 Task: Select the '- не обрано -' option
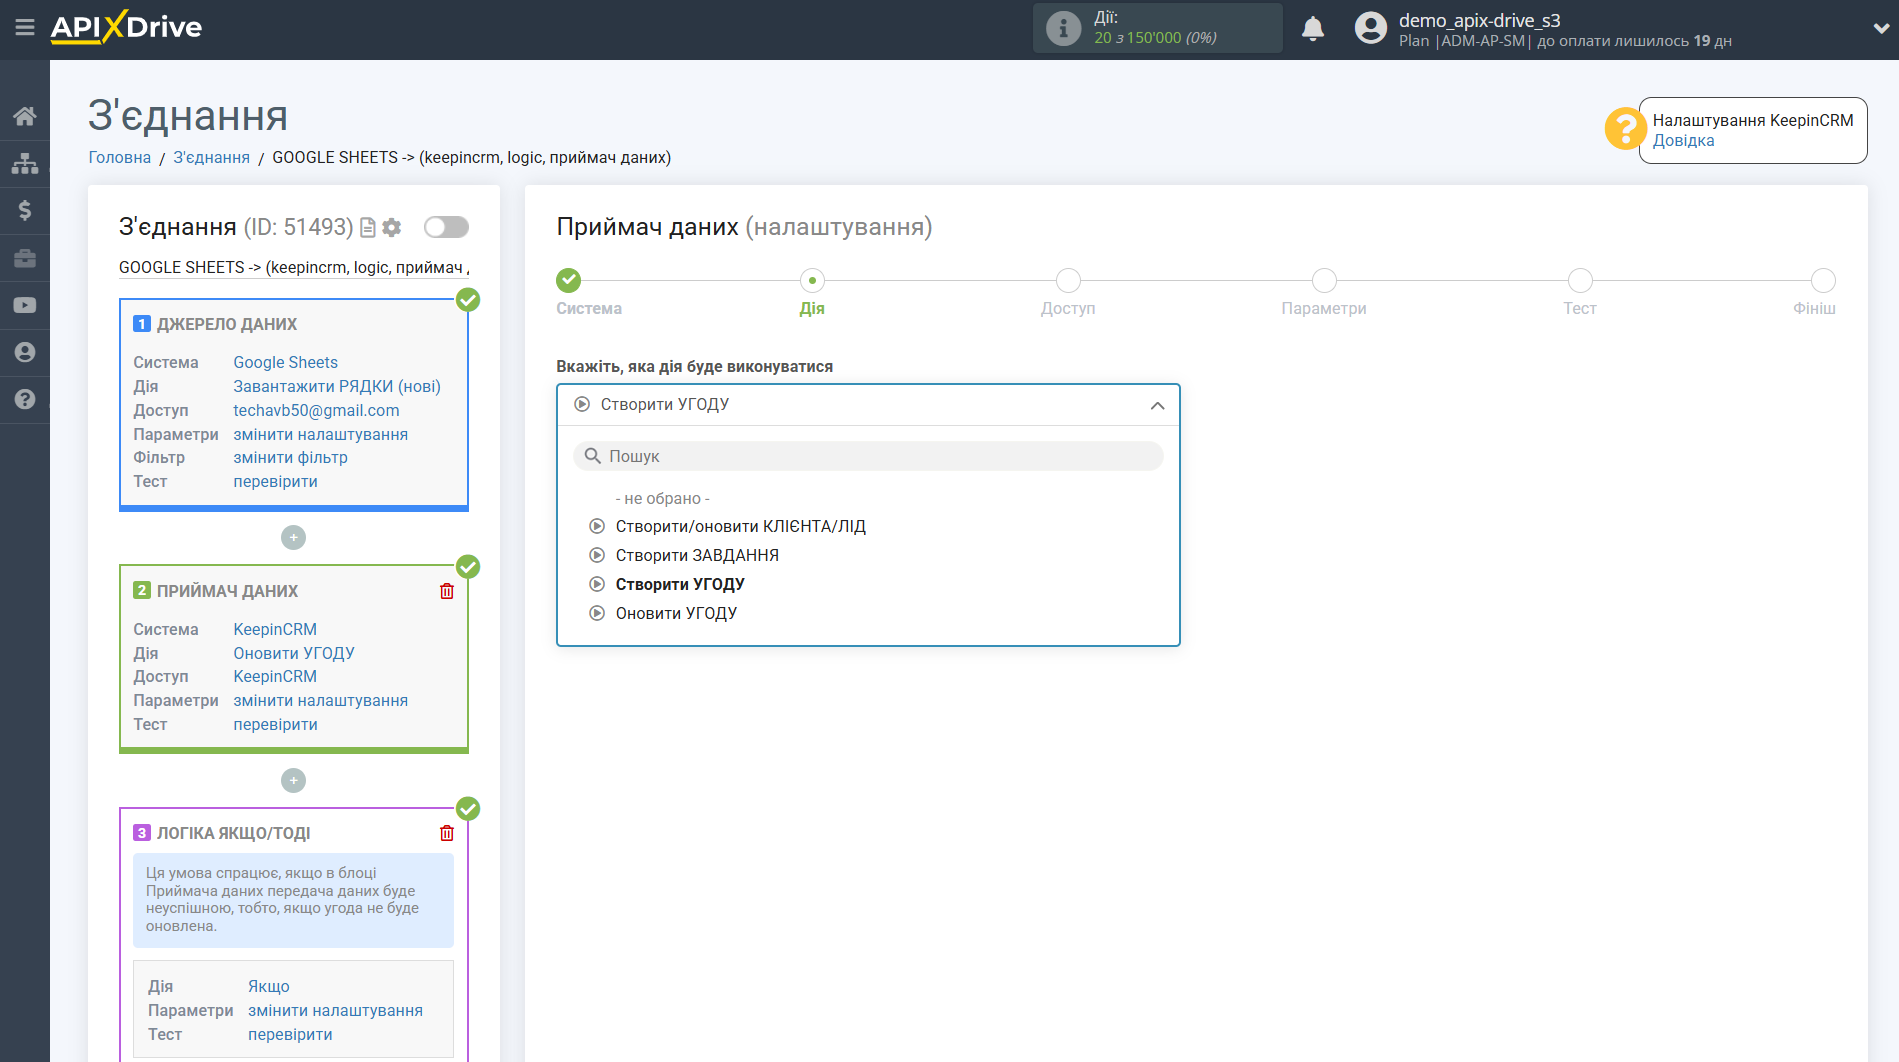662,498
